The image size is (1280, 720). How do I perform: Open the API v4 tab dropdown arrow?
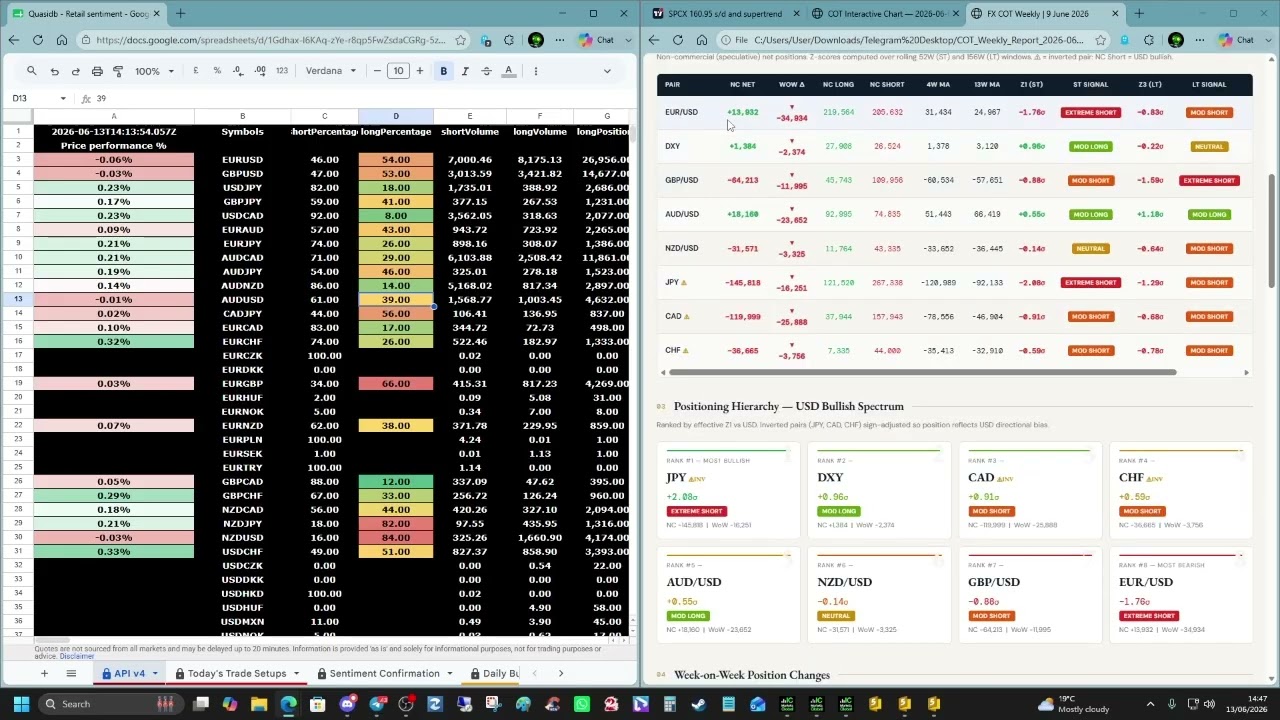[155, 673]
